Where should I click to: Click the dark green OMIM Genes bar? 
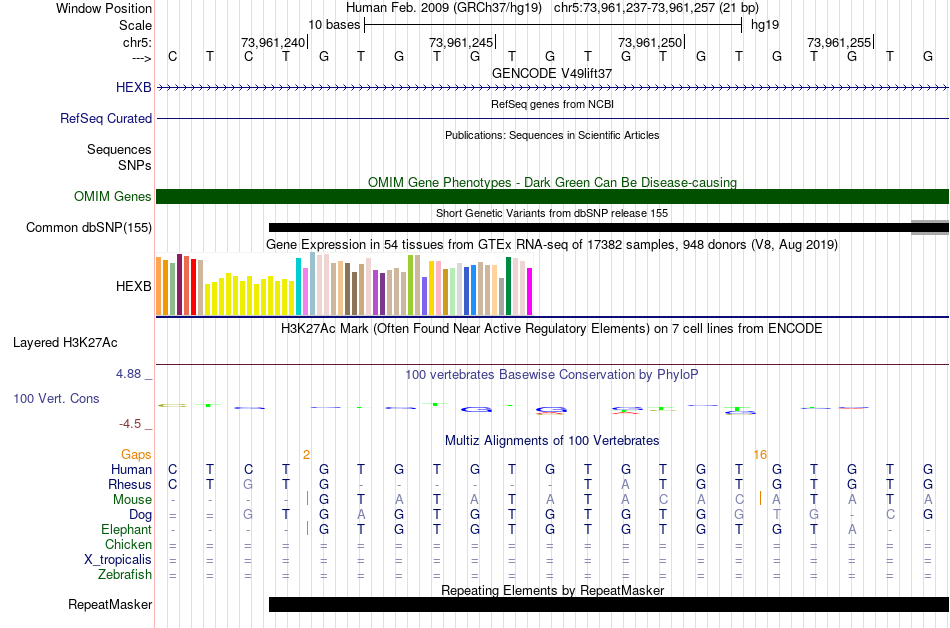[x=552, y=196]
